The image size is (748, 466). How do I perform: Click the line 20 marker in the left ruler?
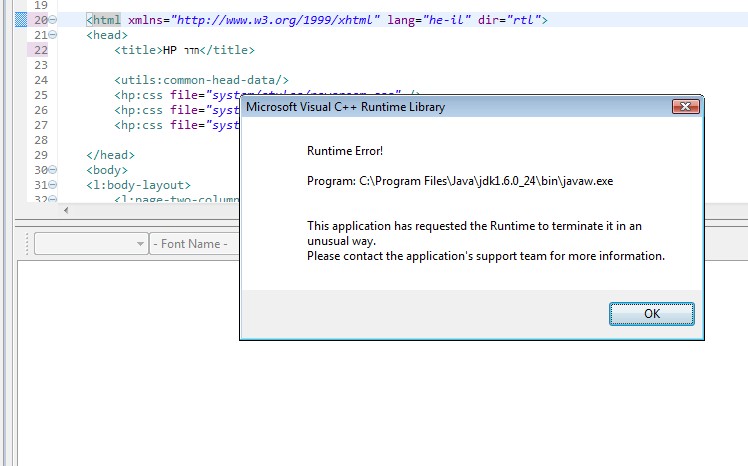(x=21, y=20)
